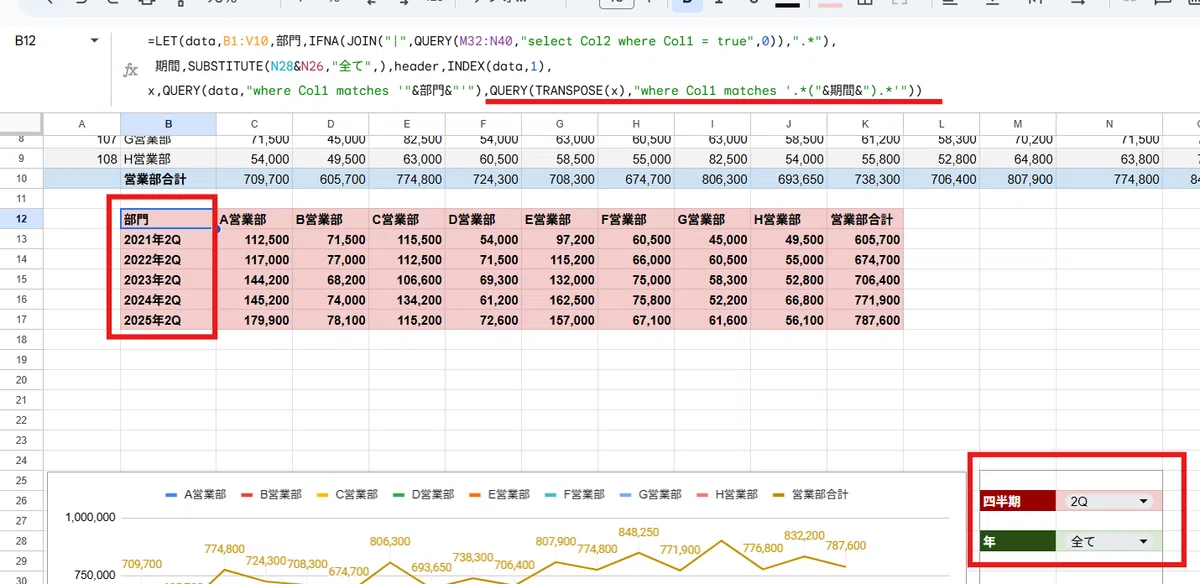Select row 17 header
This screenshot has height=584, width=1200.
point(21,320)
